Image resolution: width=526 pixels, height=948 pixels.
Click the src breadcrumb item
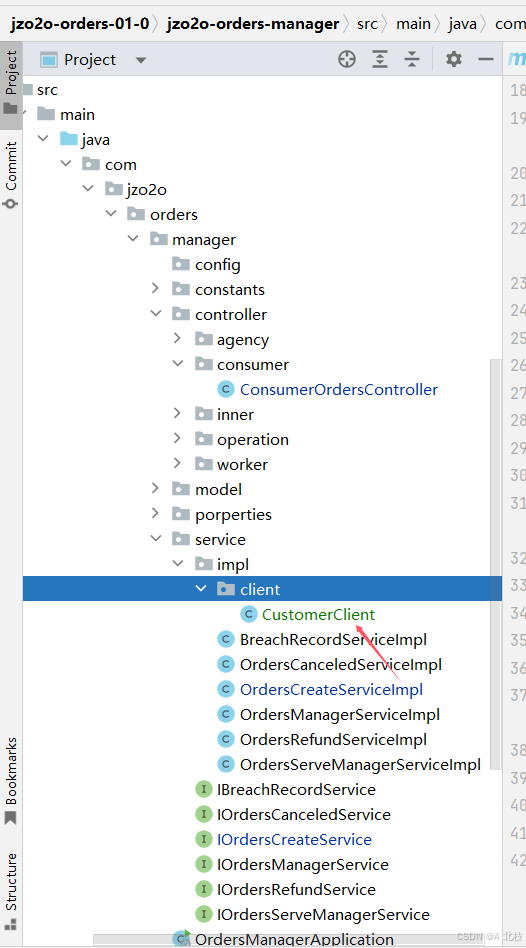(x=367, y=24)
